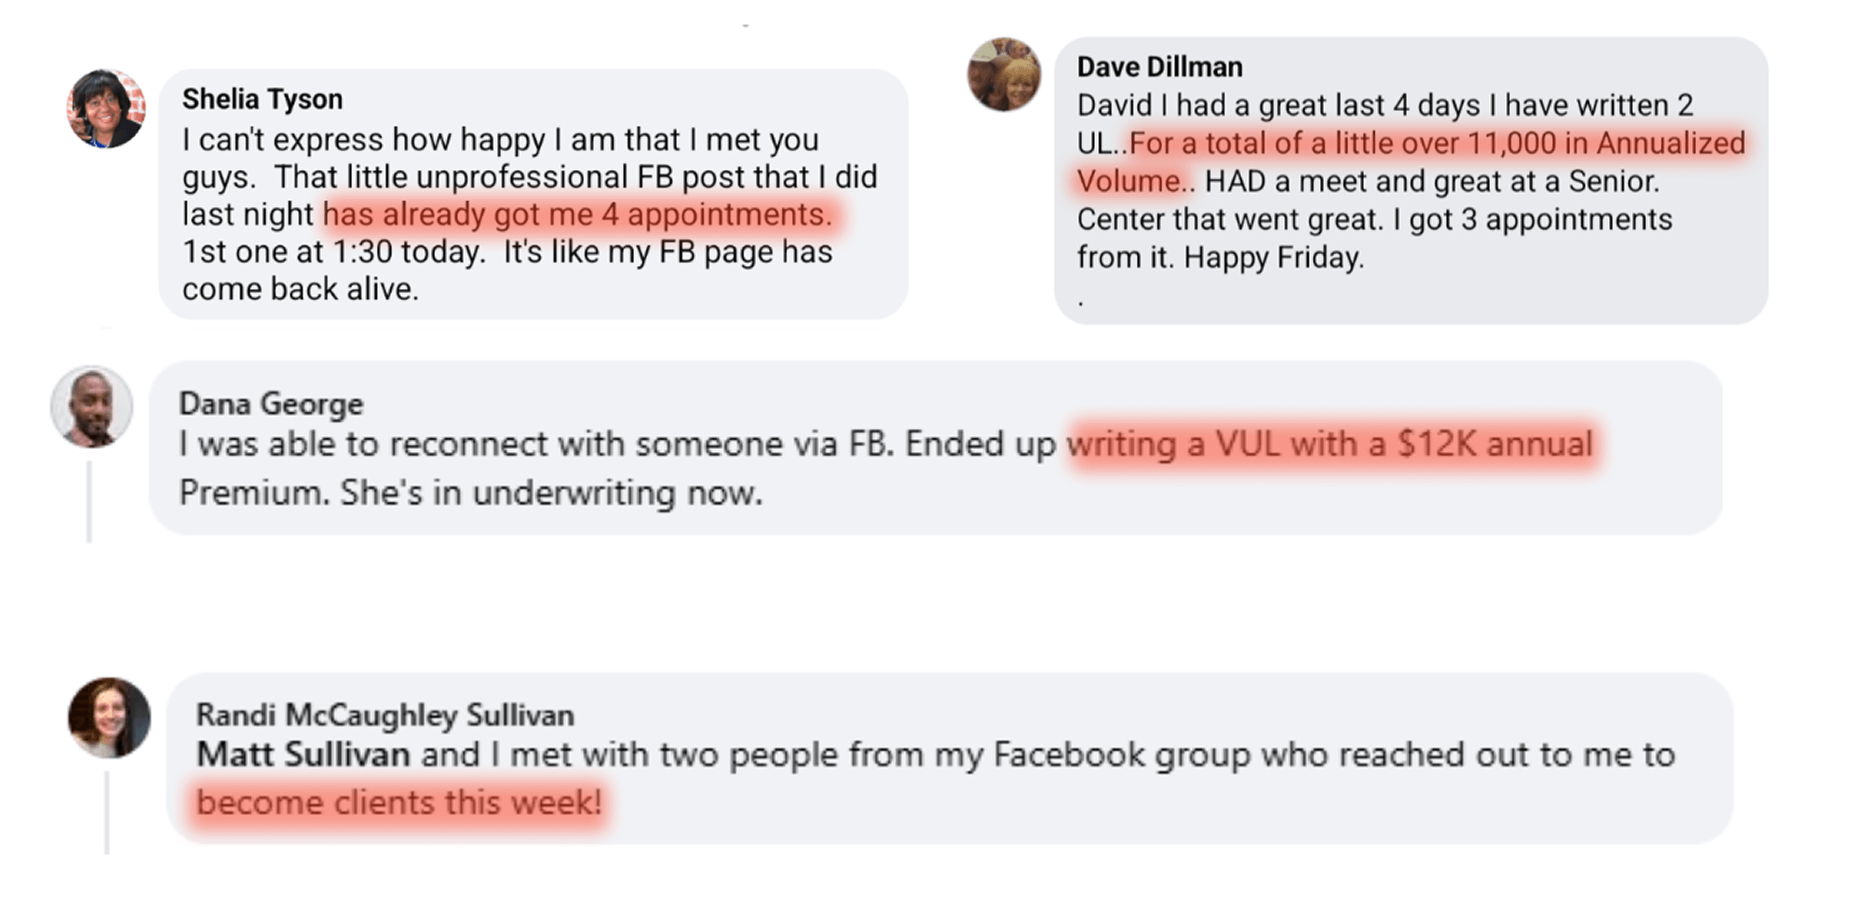1874x902 pixels.
Task: Click Shelia Tyson's profile picture
Action: pyautogui.click(x=106, y=109)
